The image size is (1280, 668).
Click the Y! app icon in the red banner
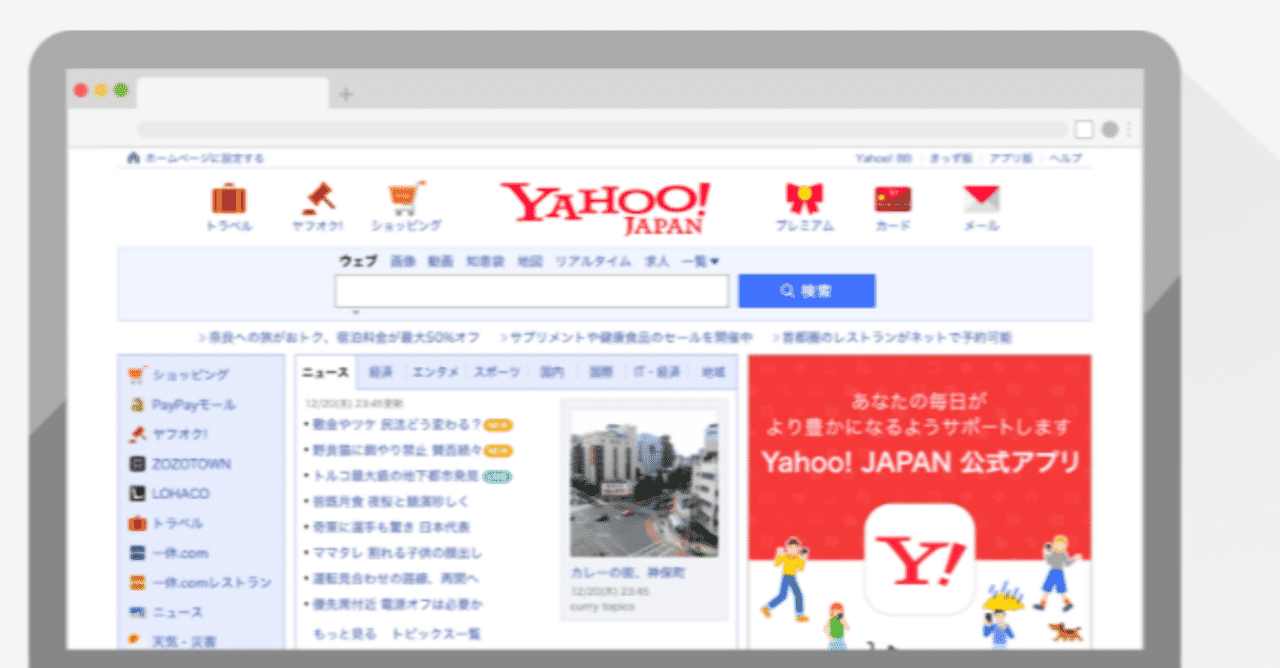pyautogui.click(x=919, y=559)
